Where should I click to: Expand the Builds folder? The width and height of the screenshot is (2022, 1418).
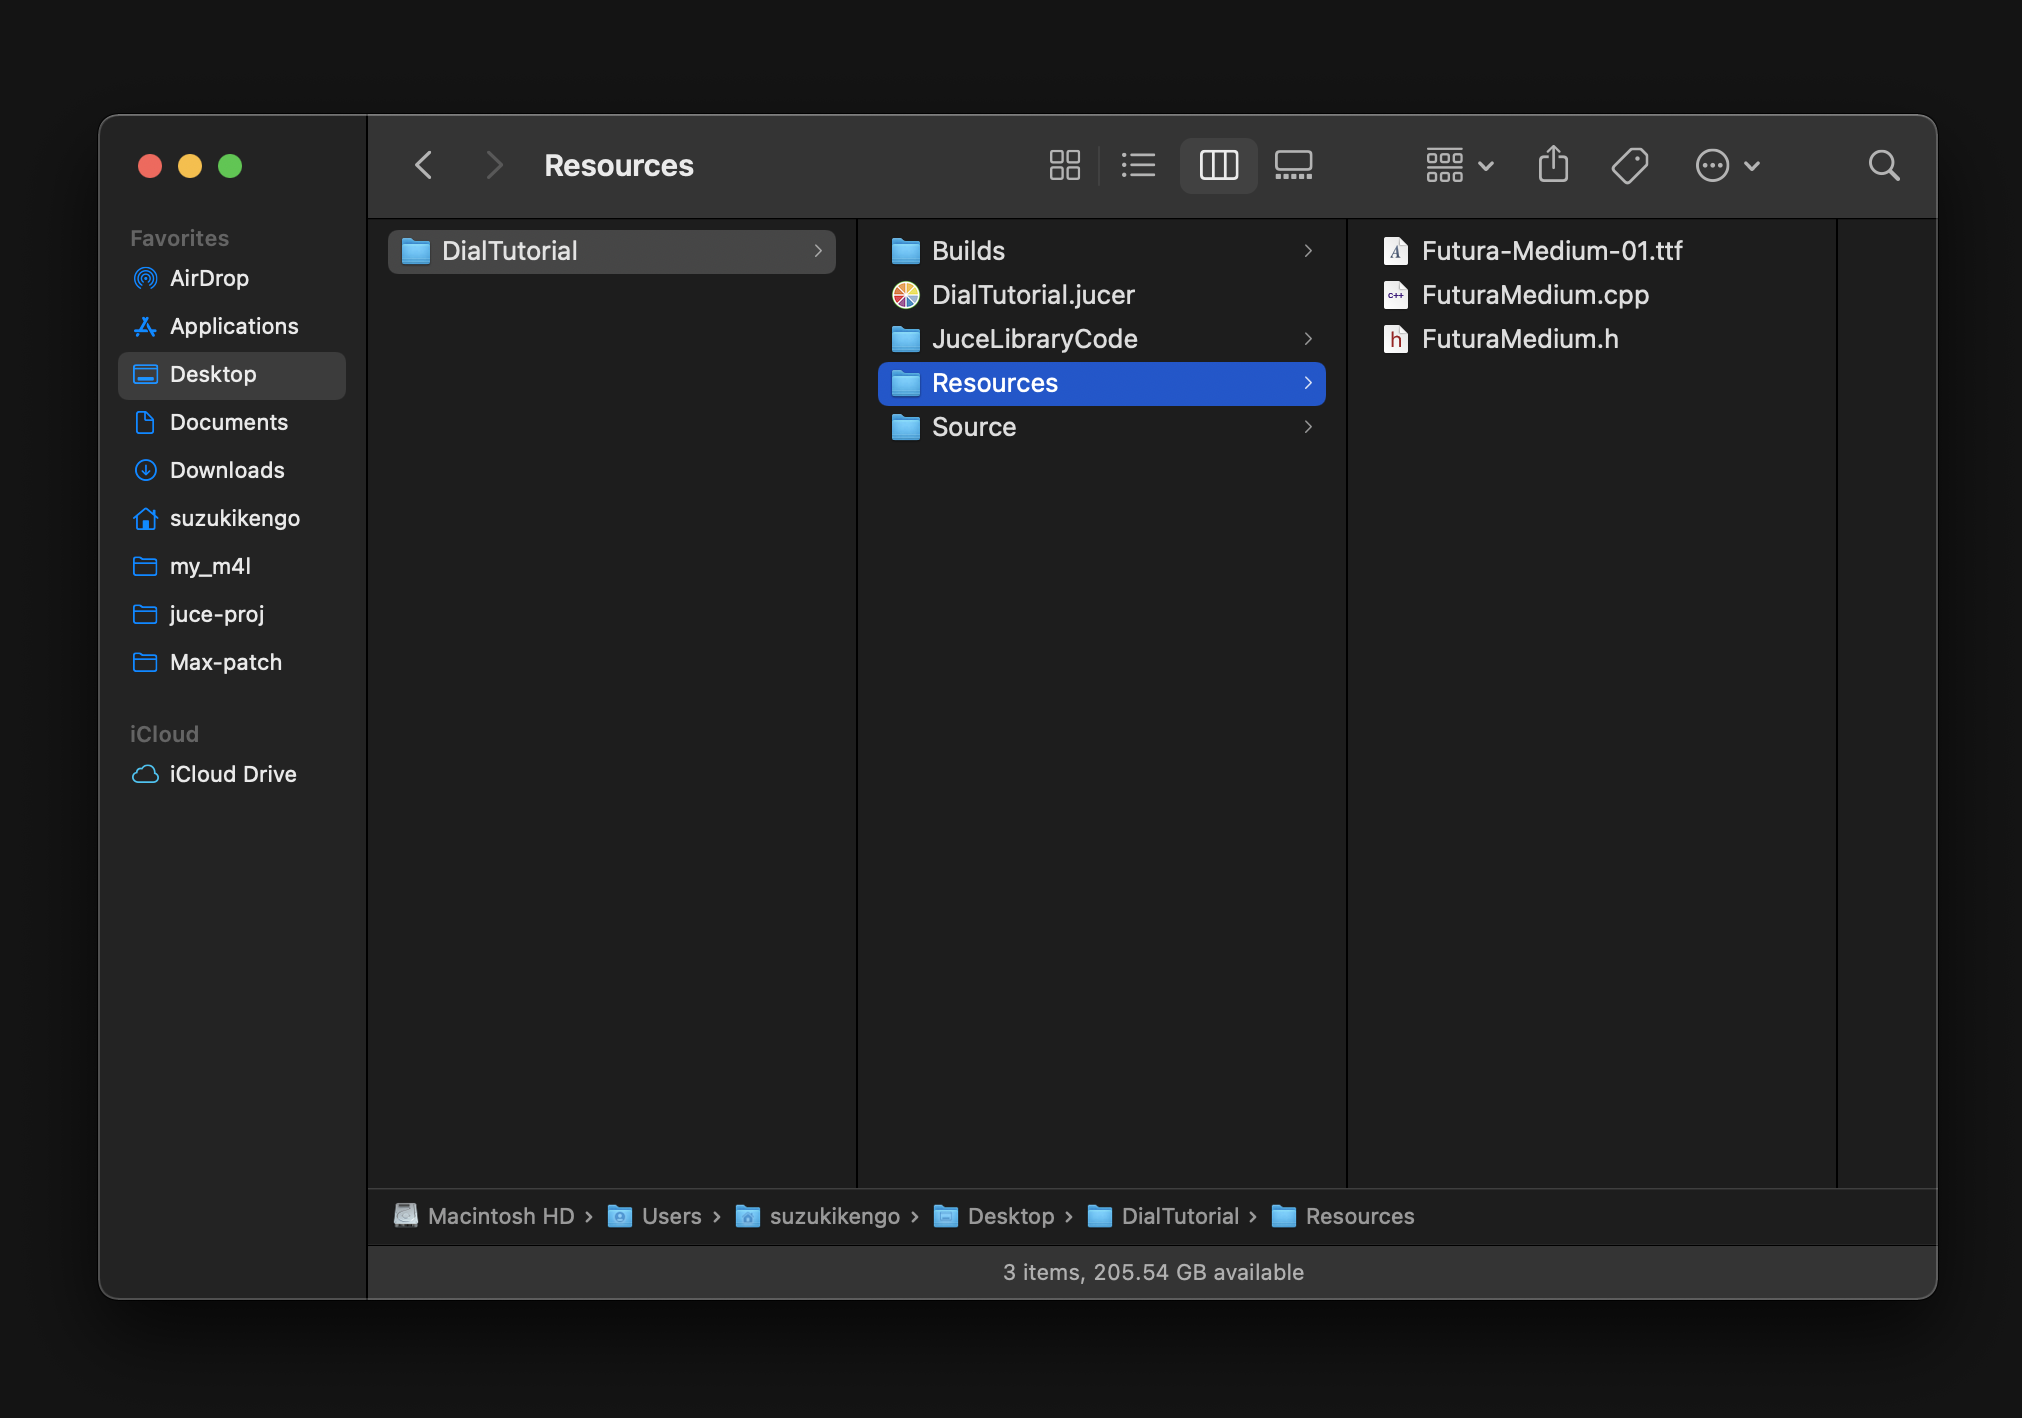[1306, 249]
